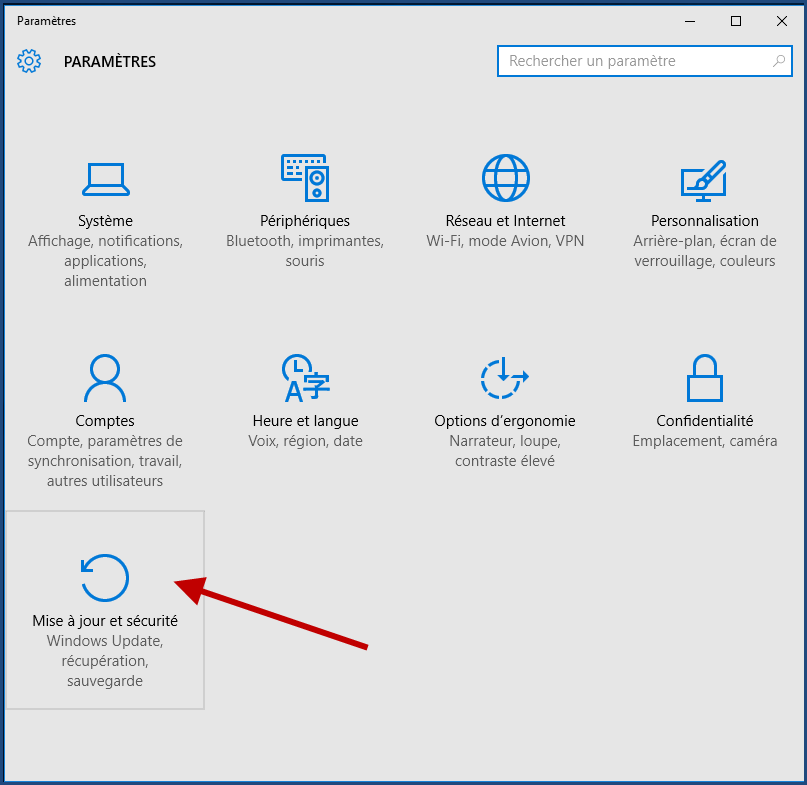Click the circular refresh arrow icon
This screenshot has width=807, height=785.
tap(104, 578)
